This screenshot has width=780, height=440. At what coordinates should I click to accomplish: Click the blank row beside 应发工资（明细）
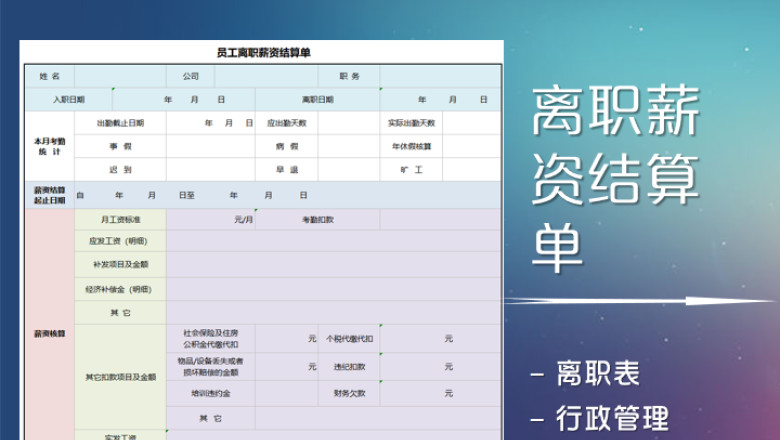[x=334, y=241]
